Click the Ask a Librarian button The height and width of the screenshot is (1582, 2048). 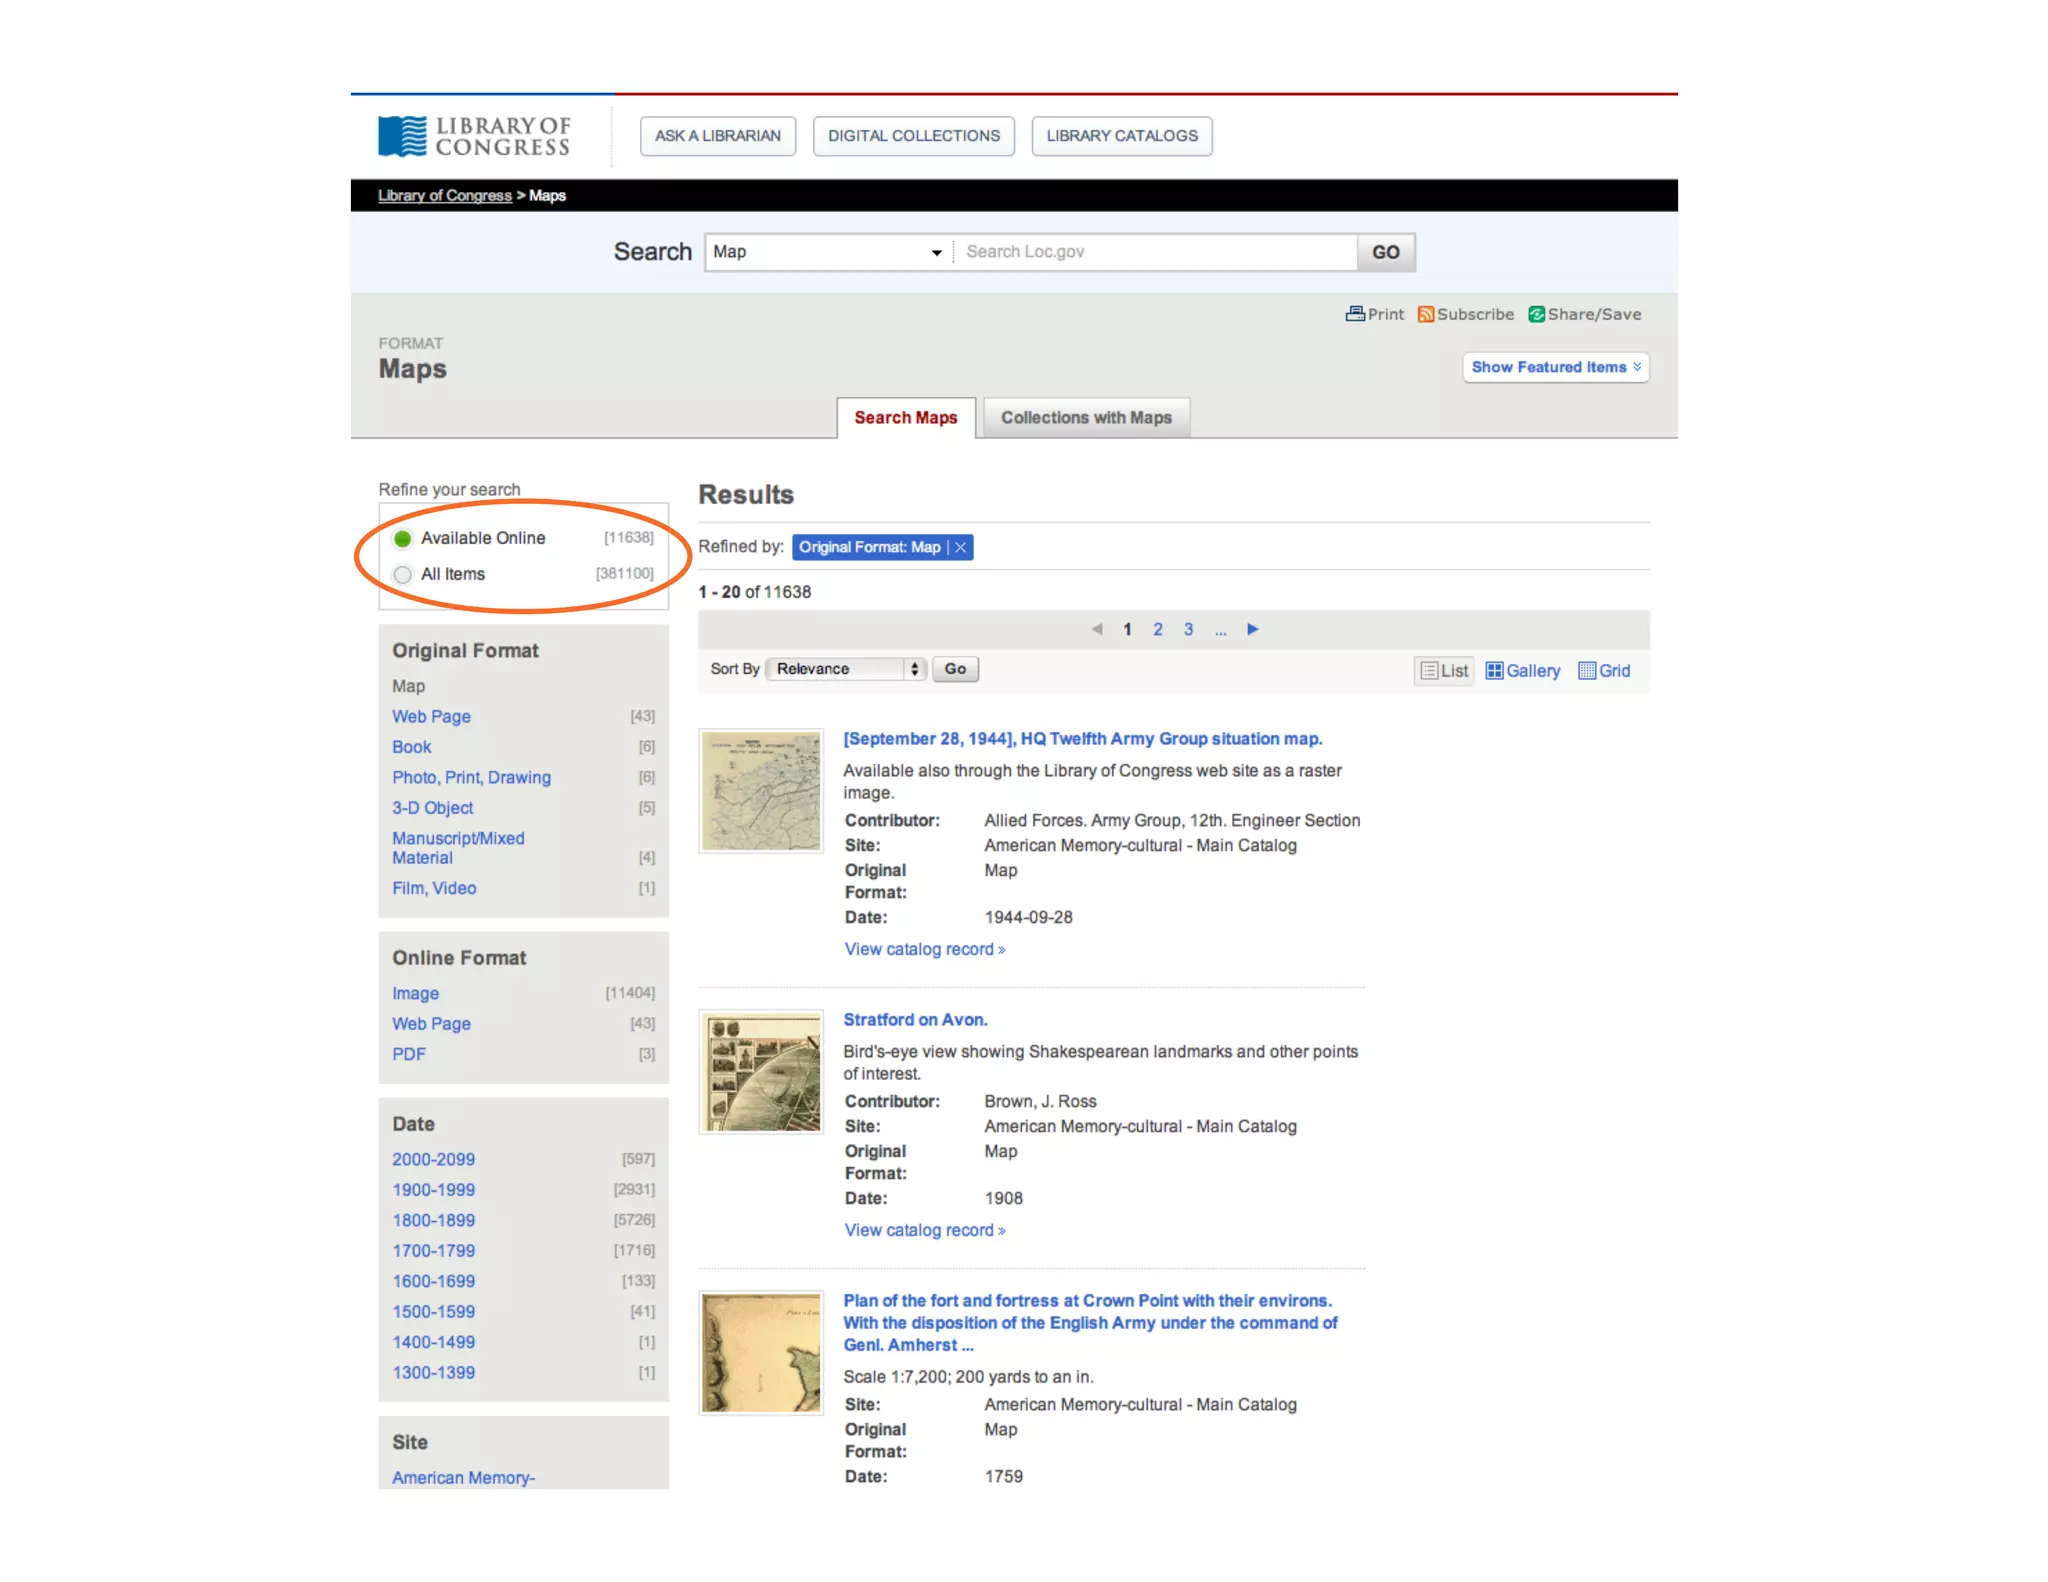717,136
